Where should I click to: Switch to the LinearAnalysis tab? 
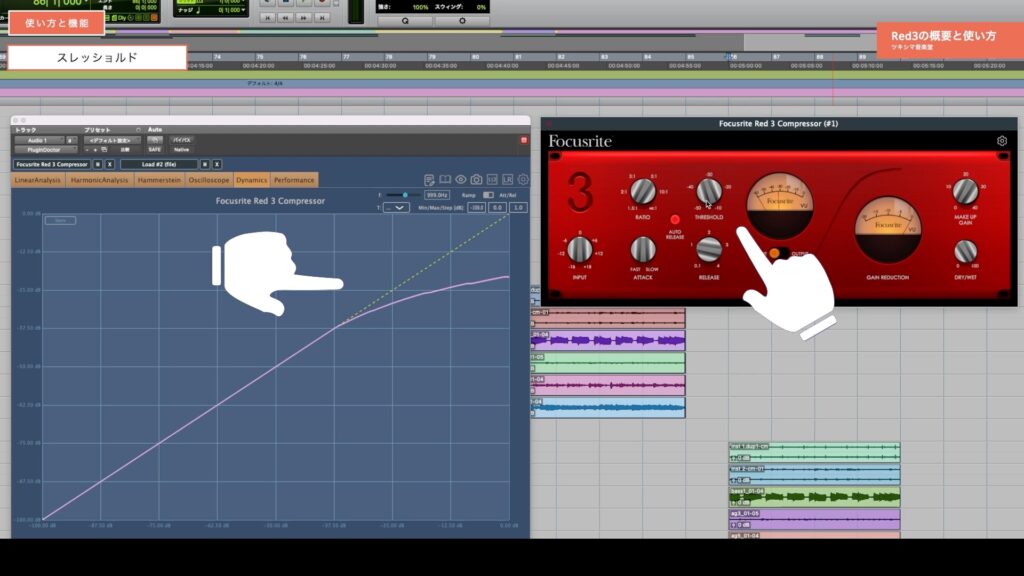point(38,180)
